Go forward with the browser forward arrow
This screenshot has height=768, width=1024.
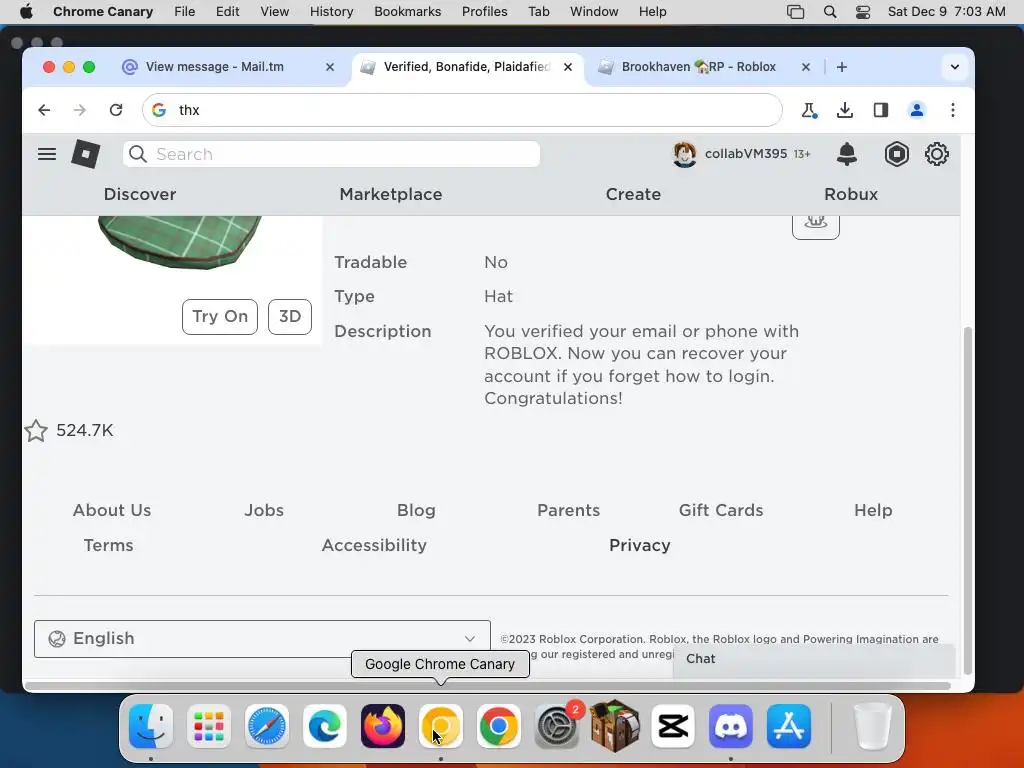(80, 110)
